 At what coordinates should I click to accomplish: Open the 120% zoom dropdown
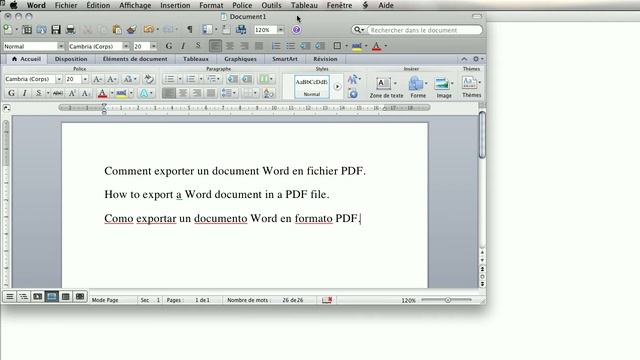coord(280,30)
